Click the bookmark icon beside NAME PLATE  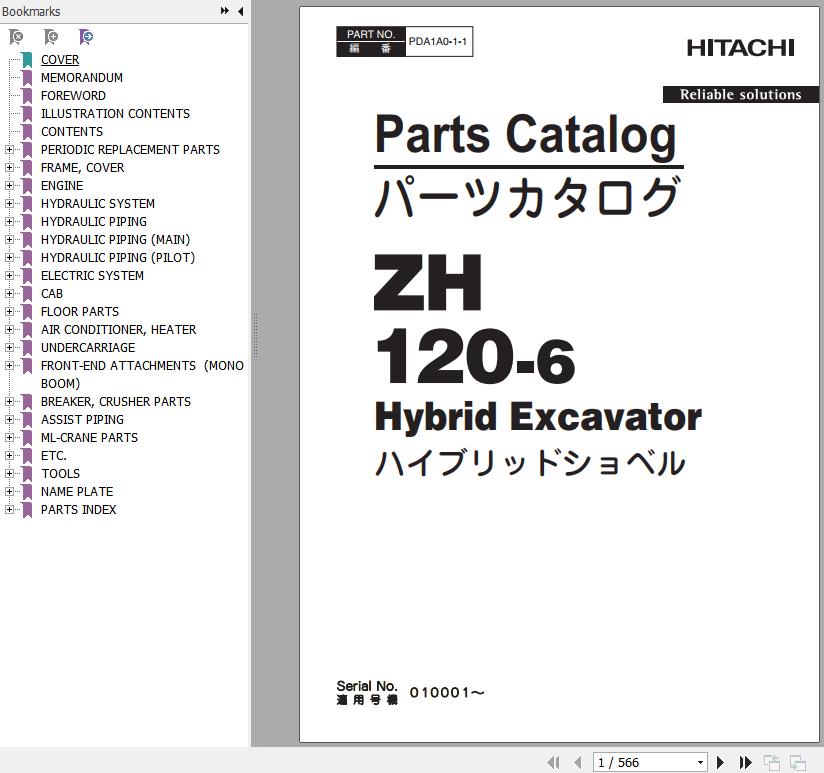pos(27,491)
